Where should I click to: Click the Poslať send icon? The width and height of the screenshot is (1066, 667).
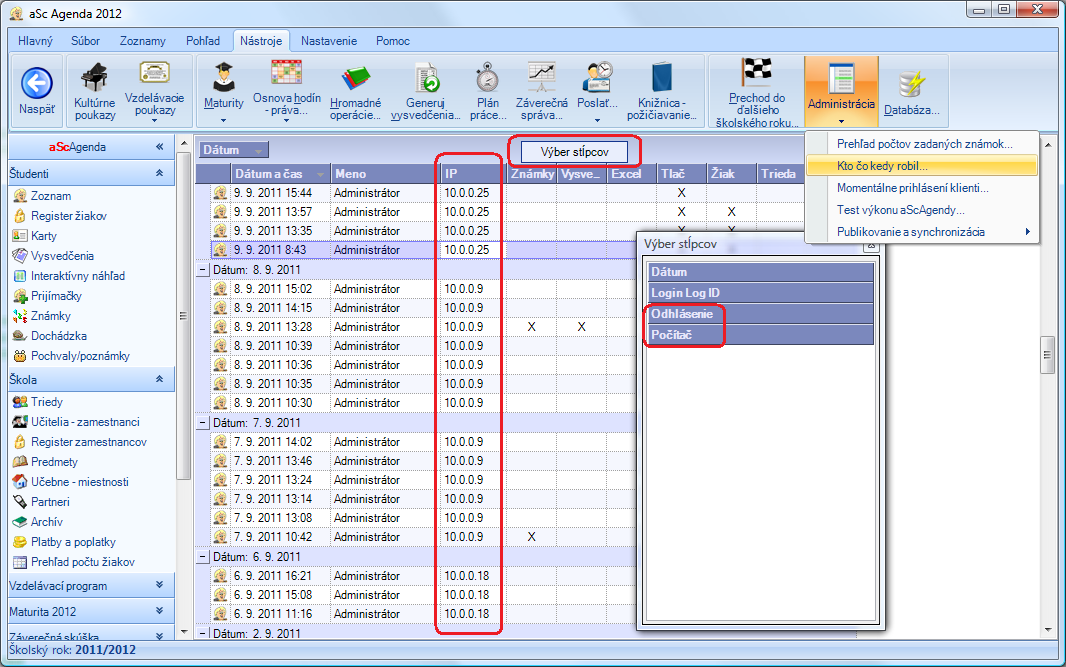coord(598,77)
